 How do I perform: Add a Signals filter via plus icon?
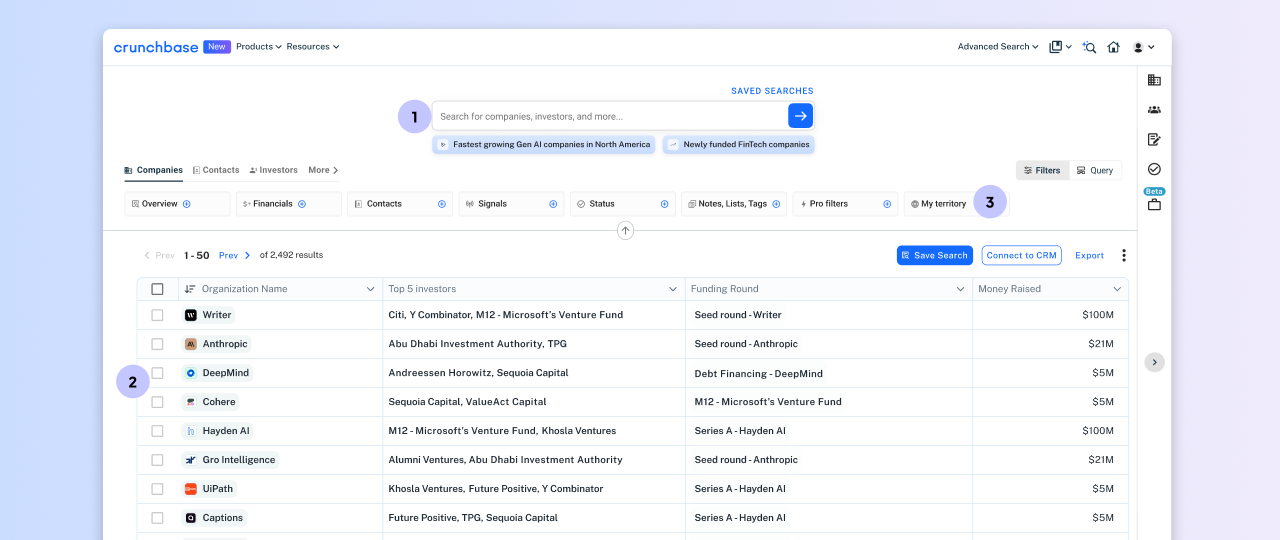[553, 204]
